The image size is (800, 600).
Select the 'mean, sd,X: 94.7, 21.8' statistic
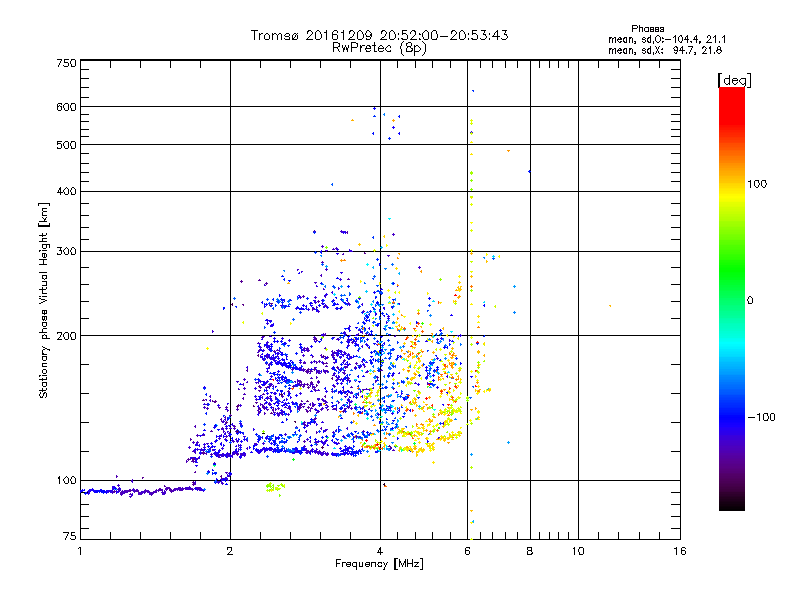click(665, 50)
